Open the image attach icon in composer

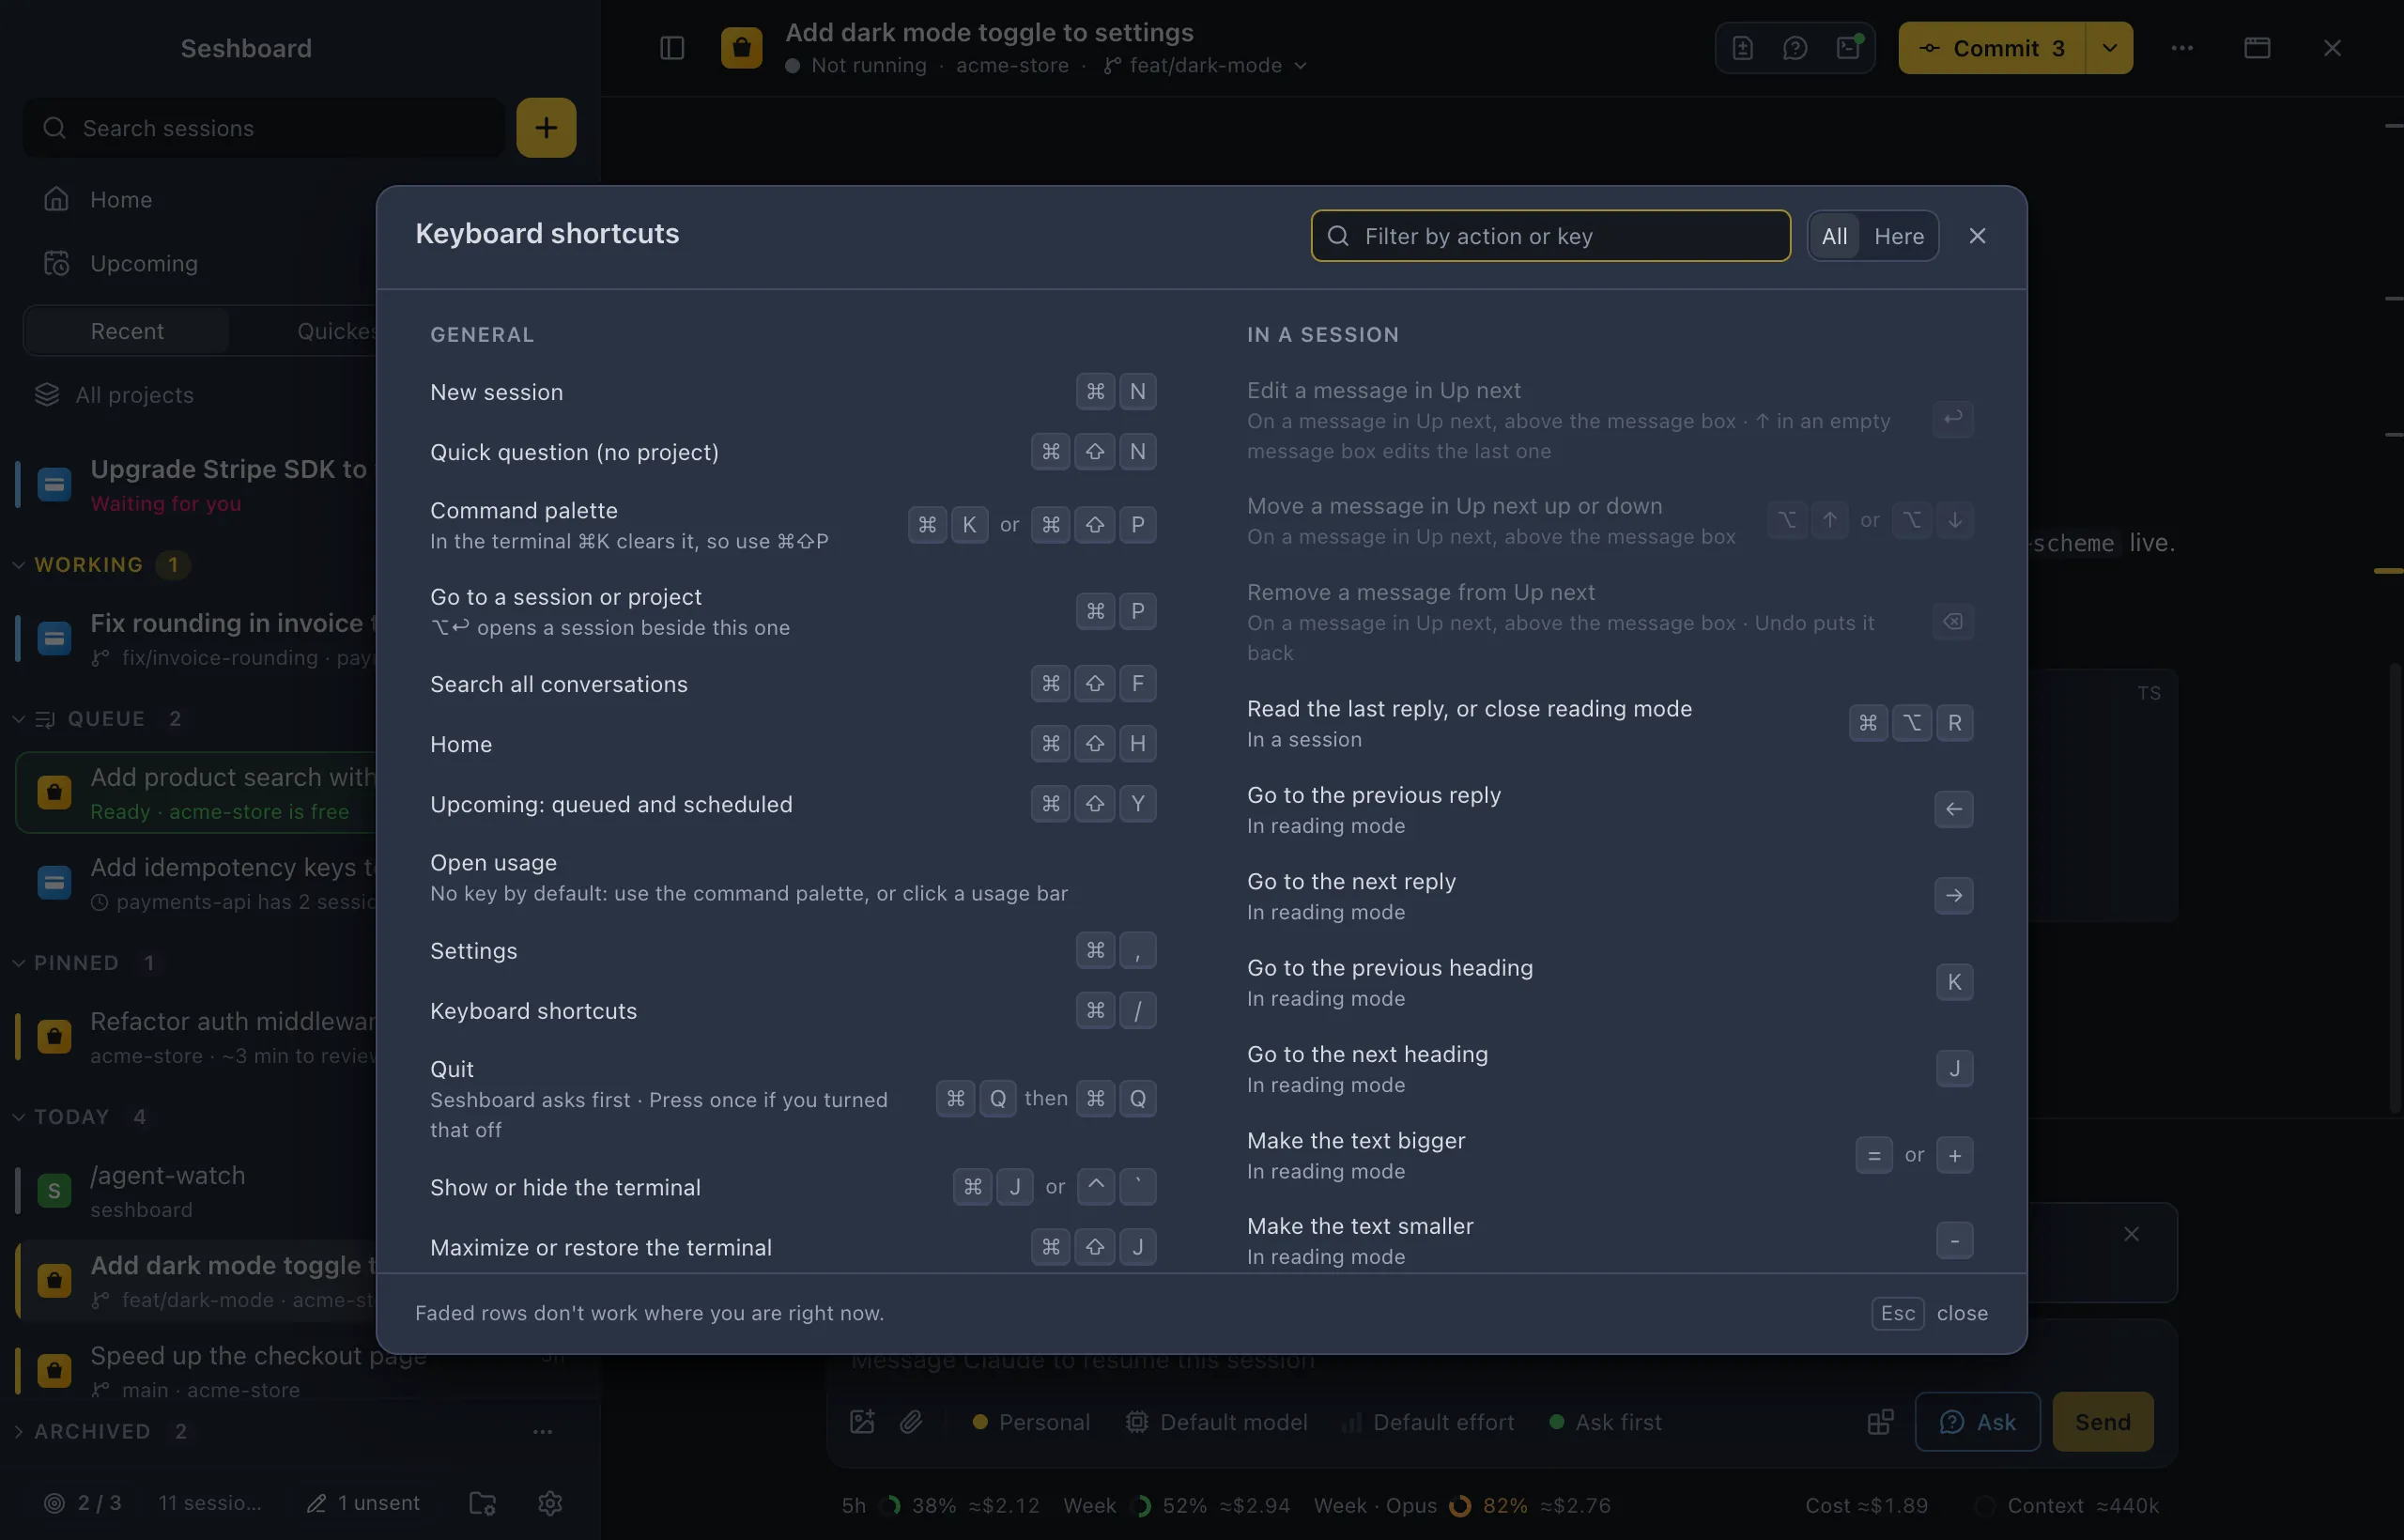[x=862, y=1421]
